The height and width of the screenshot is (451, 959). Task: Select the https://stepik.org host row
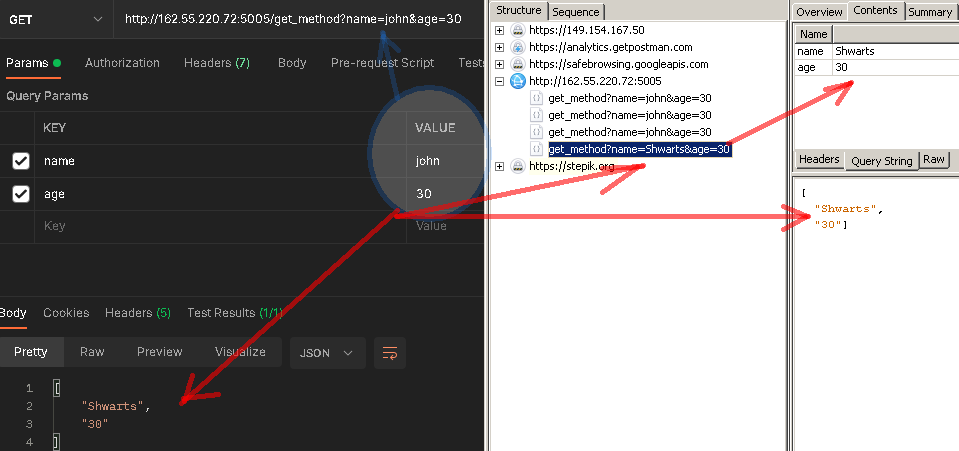tap(572, 166)
